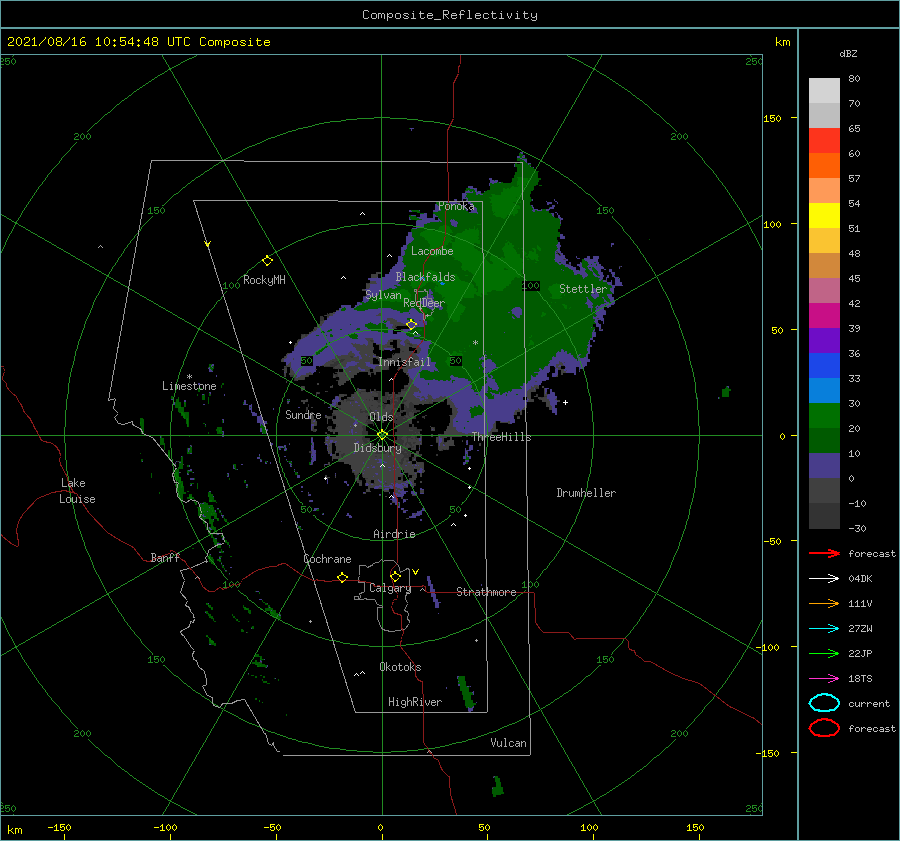Click the Innisfail city label
Image resolution: width=900 pixels, height=841 pixels.
click(405, 362)
